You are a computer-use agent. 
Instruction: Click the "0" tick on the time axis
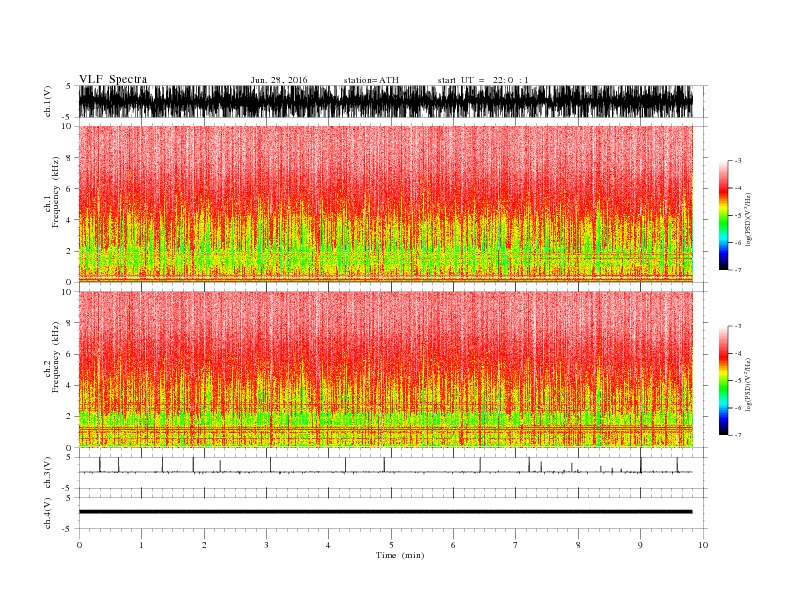(79, 545)
